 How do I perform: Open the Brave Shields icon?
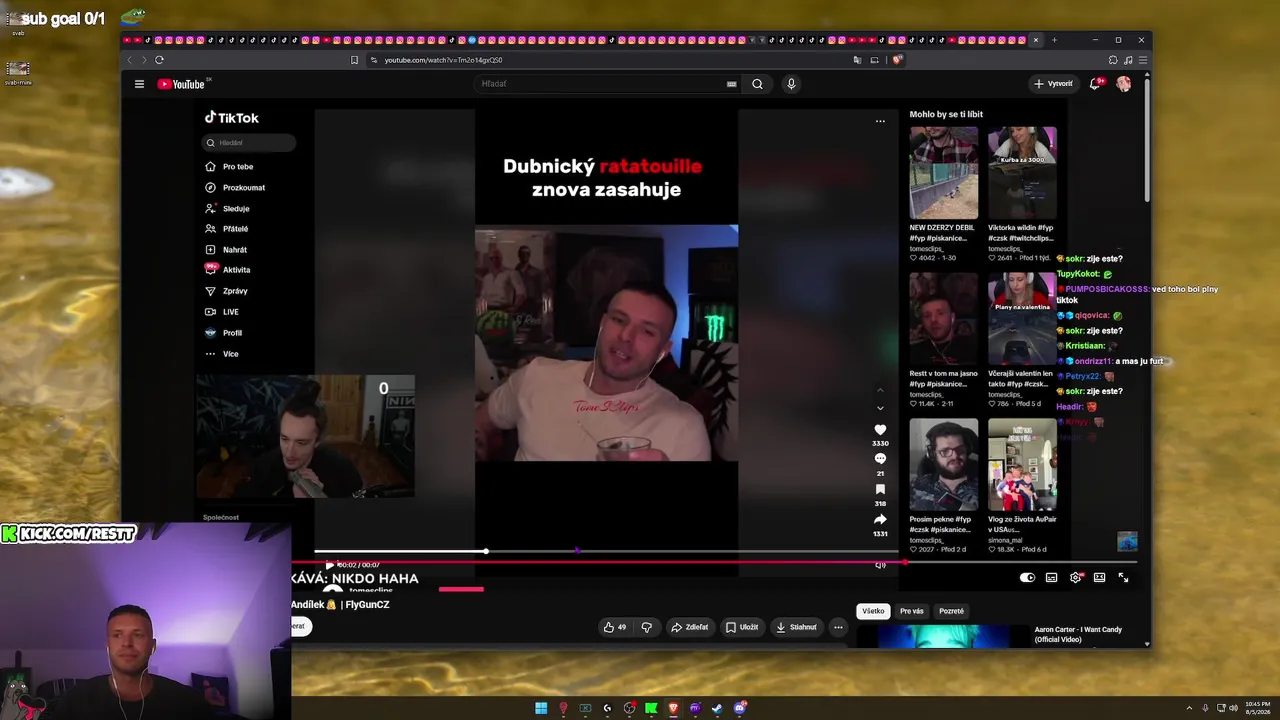click(898, 60)
